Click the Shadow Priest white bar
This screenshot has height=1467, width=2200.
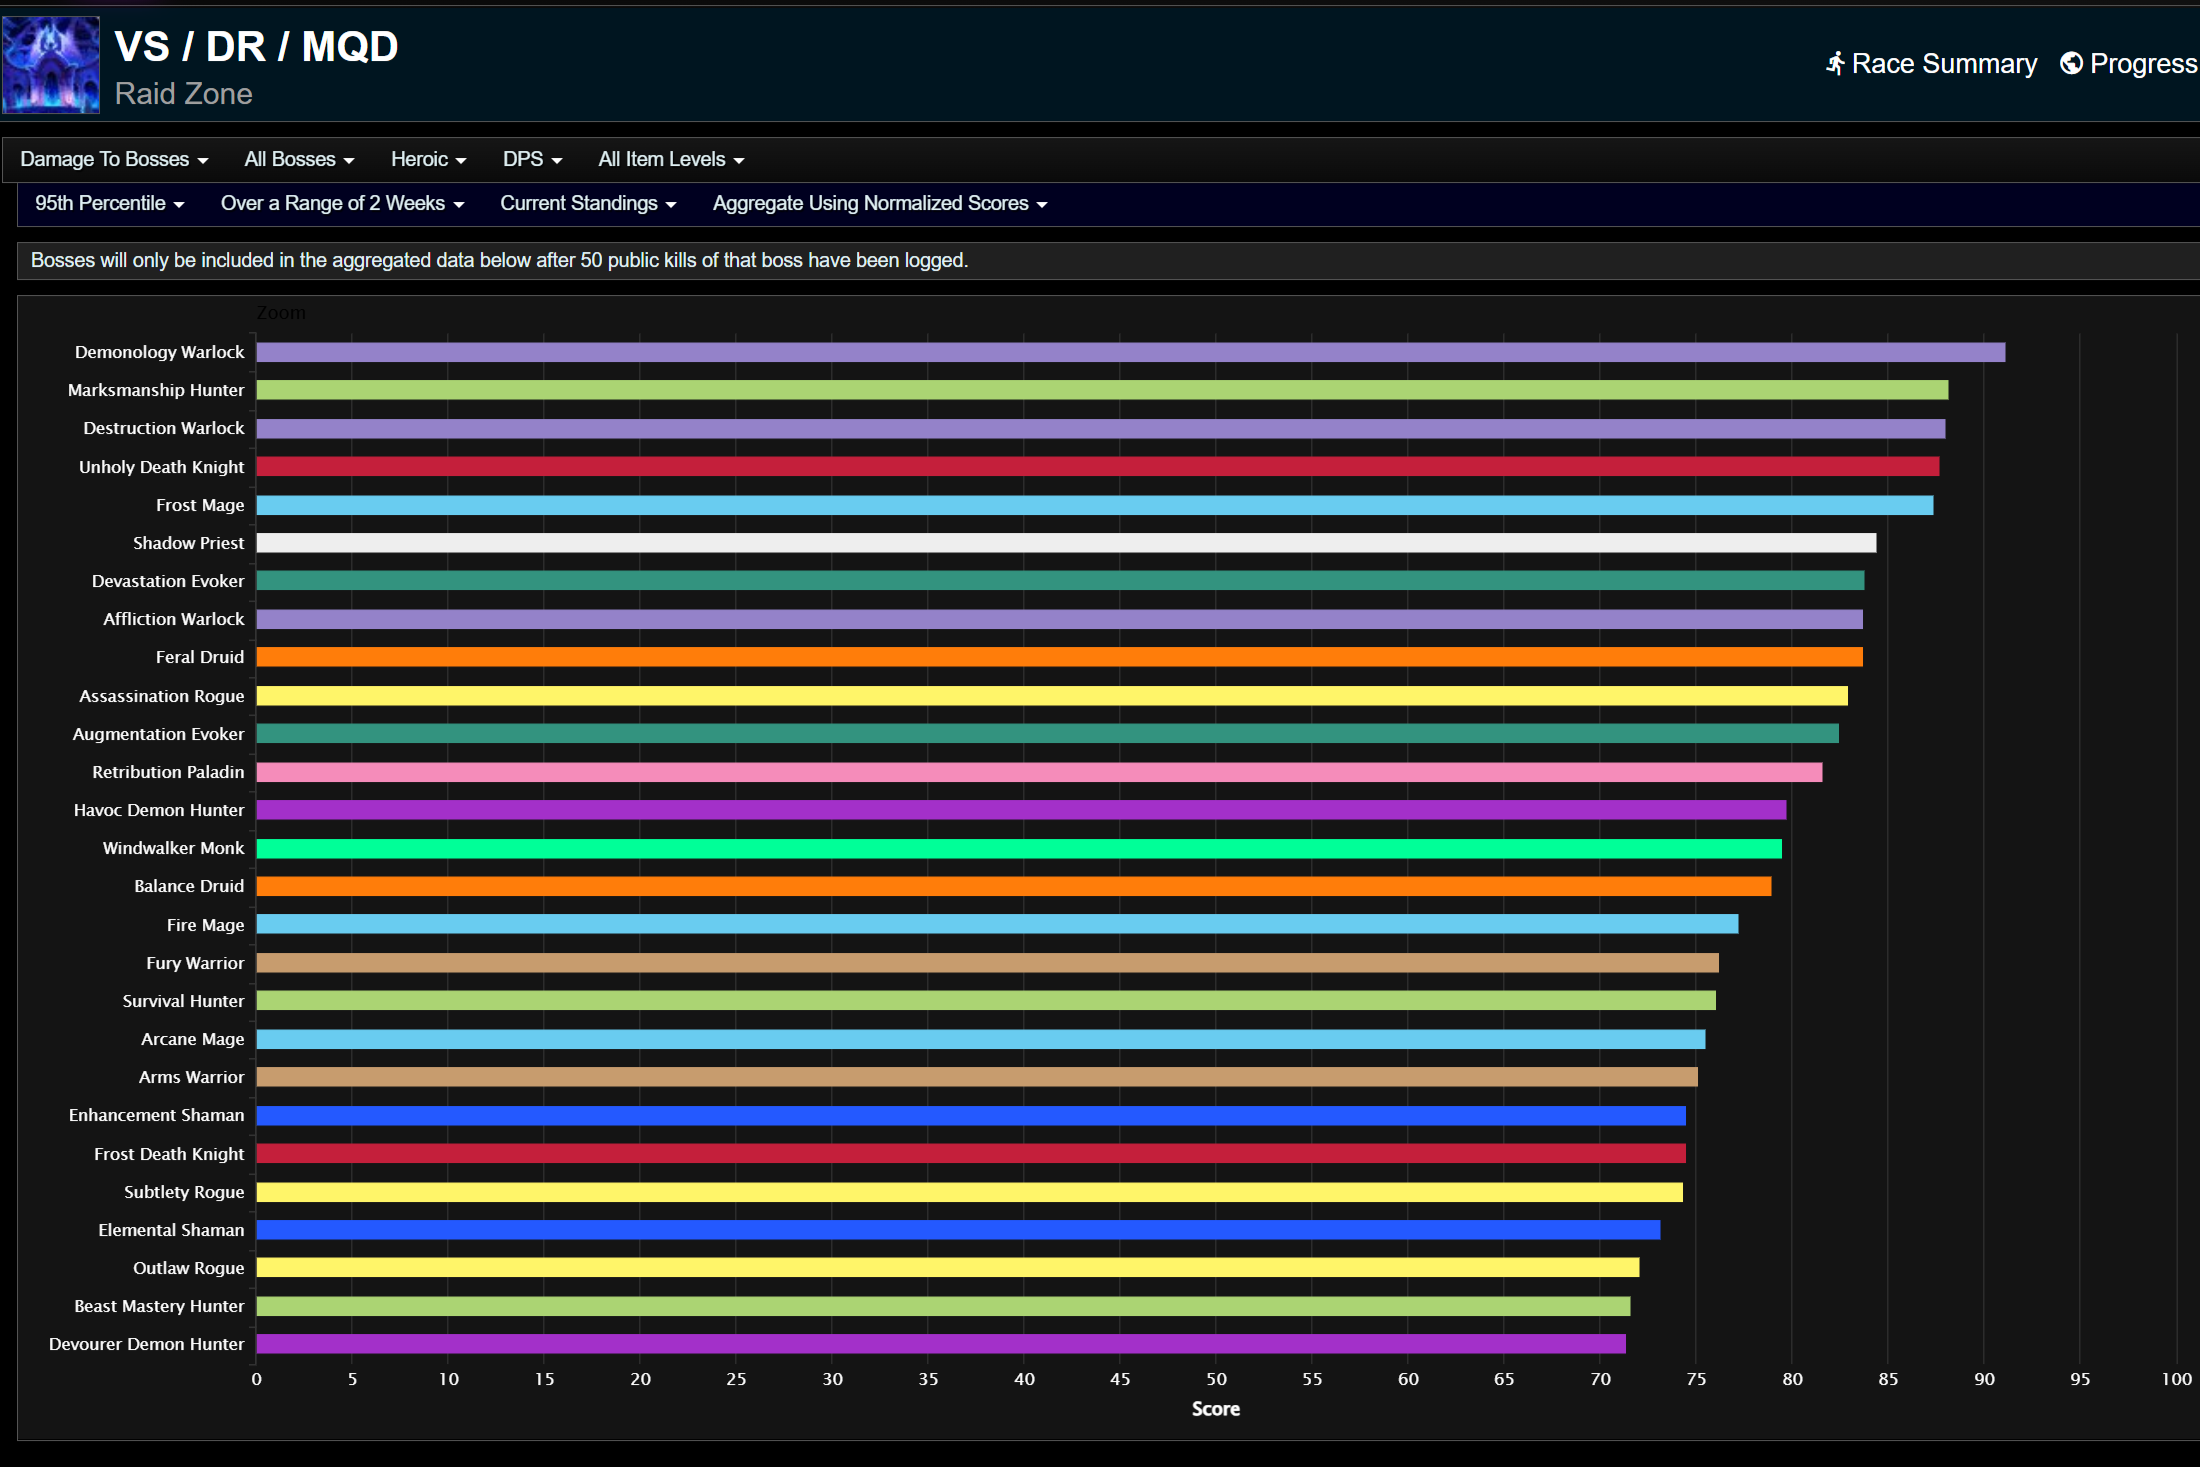pos(1066,543)
